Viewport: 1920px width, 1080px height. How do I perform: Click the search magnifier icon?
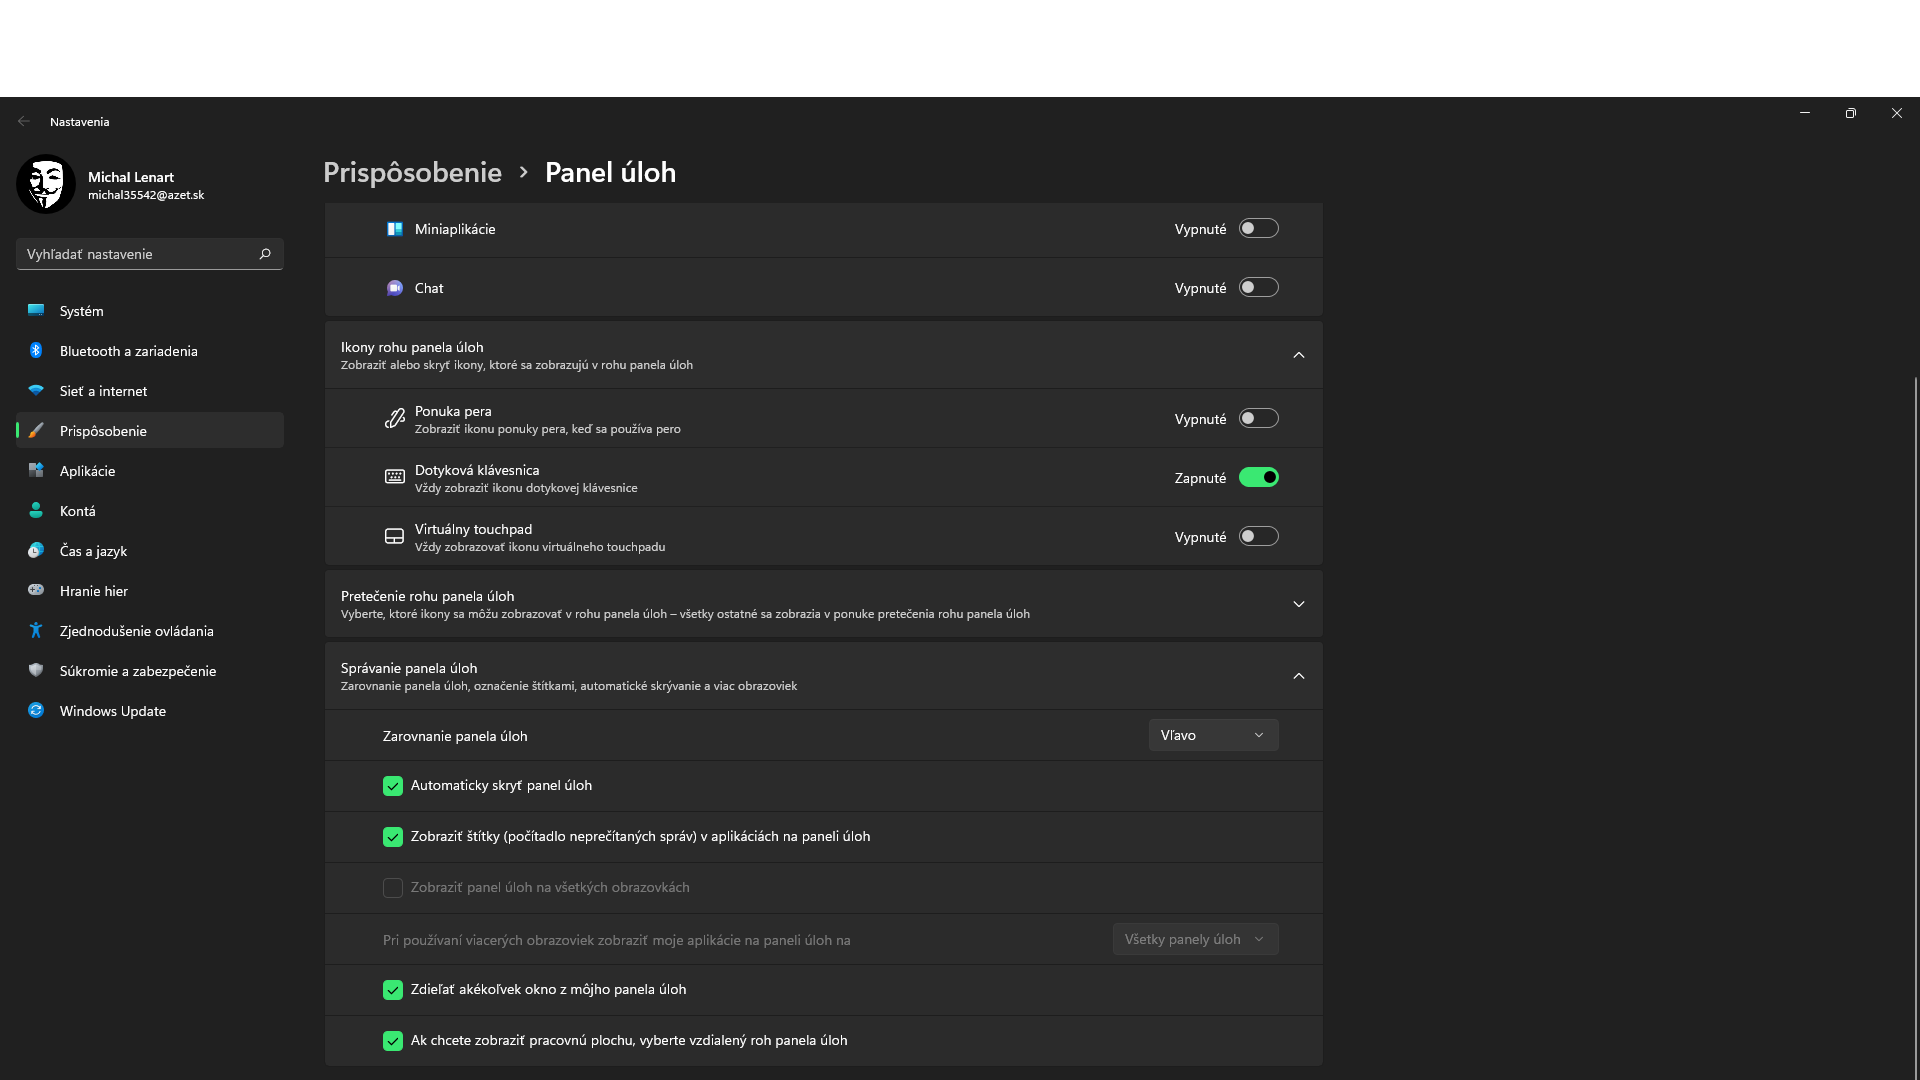click(265, 254)
